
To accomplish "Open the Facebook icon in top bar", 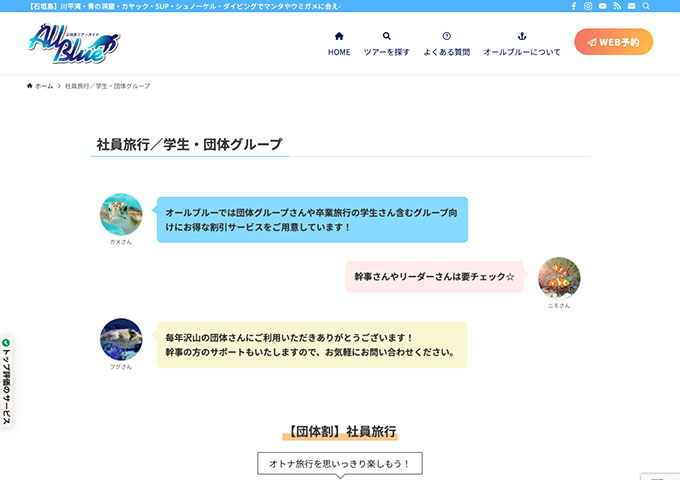I will [573, 6].
